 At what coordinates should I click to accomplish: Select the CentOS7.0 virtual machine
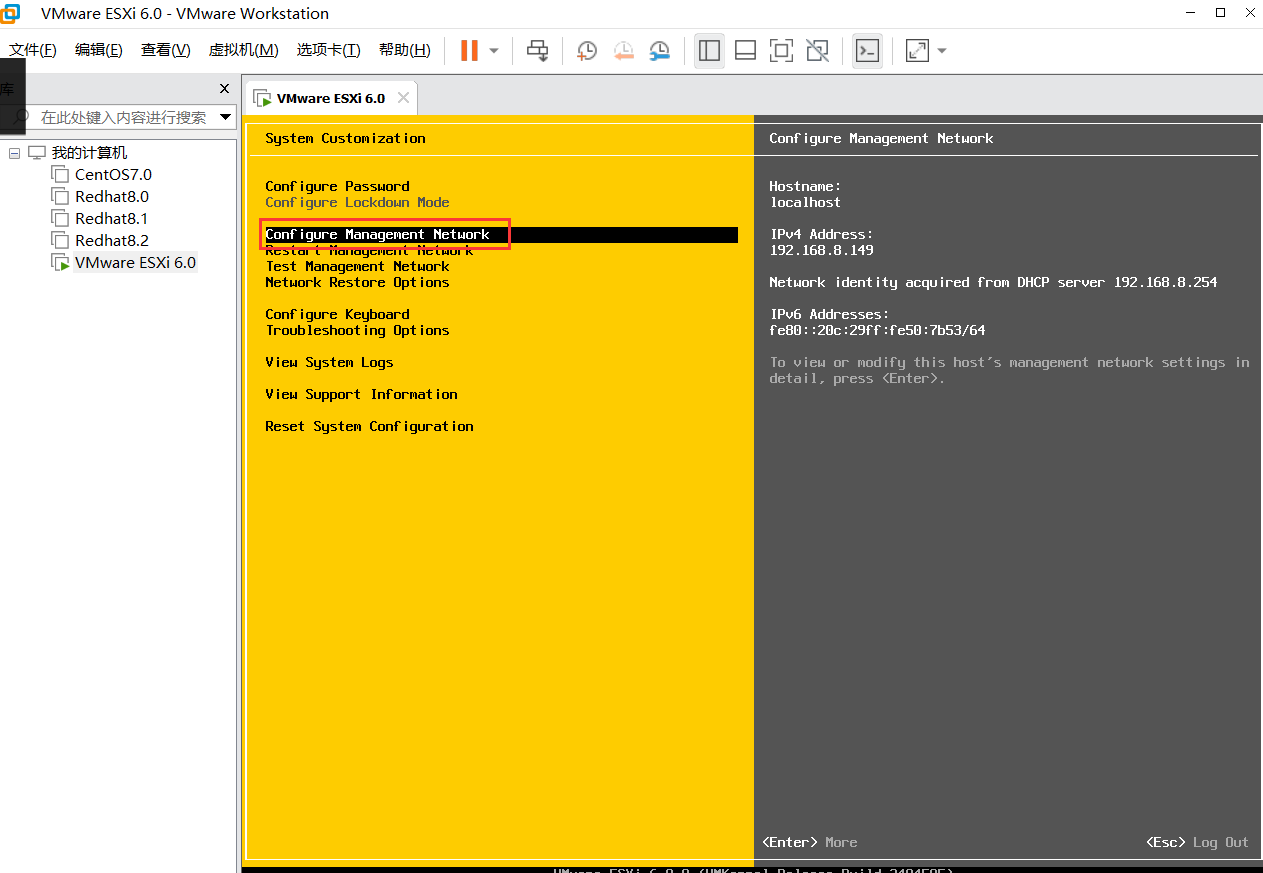click(113, 175)
